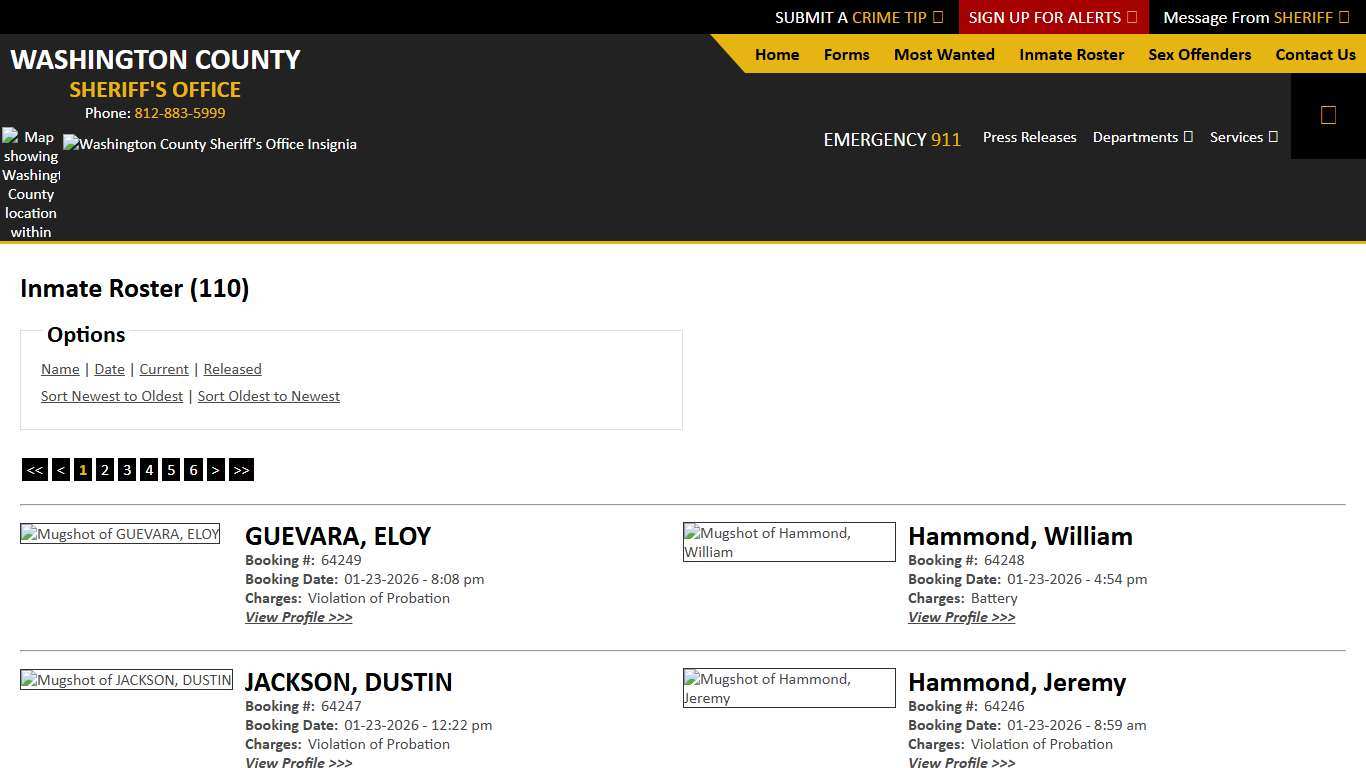Open the Most Wanted page

pos(943,55)
